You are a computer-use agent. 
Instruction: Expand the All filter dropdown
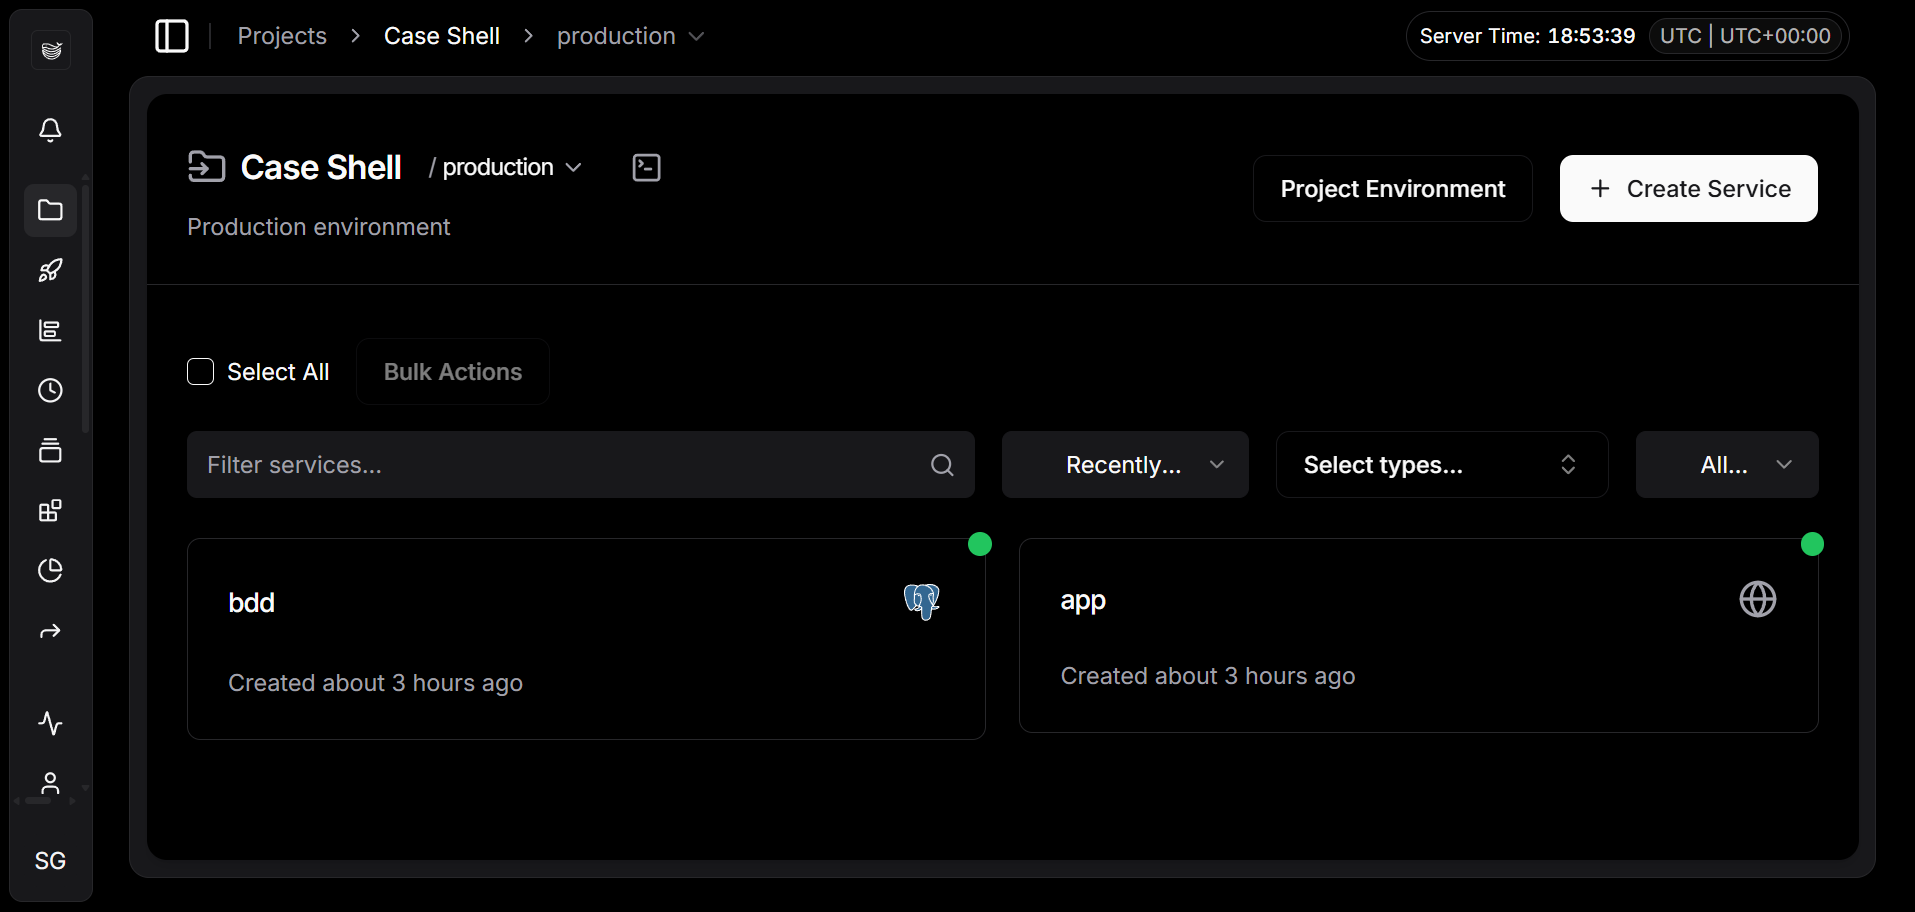point(1726,465)
